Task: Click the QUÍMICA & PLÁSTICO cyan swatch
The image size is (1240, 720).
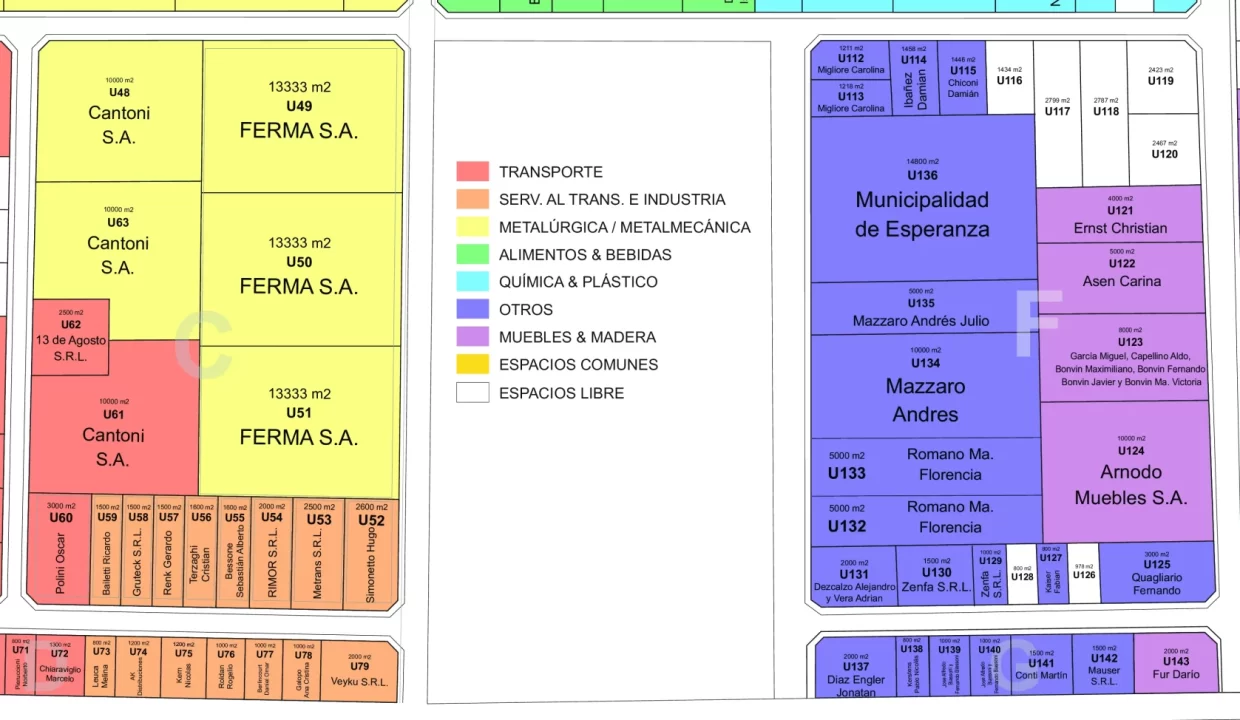Action: pyautogui.click(x=472, y=281)
